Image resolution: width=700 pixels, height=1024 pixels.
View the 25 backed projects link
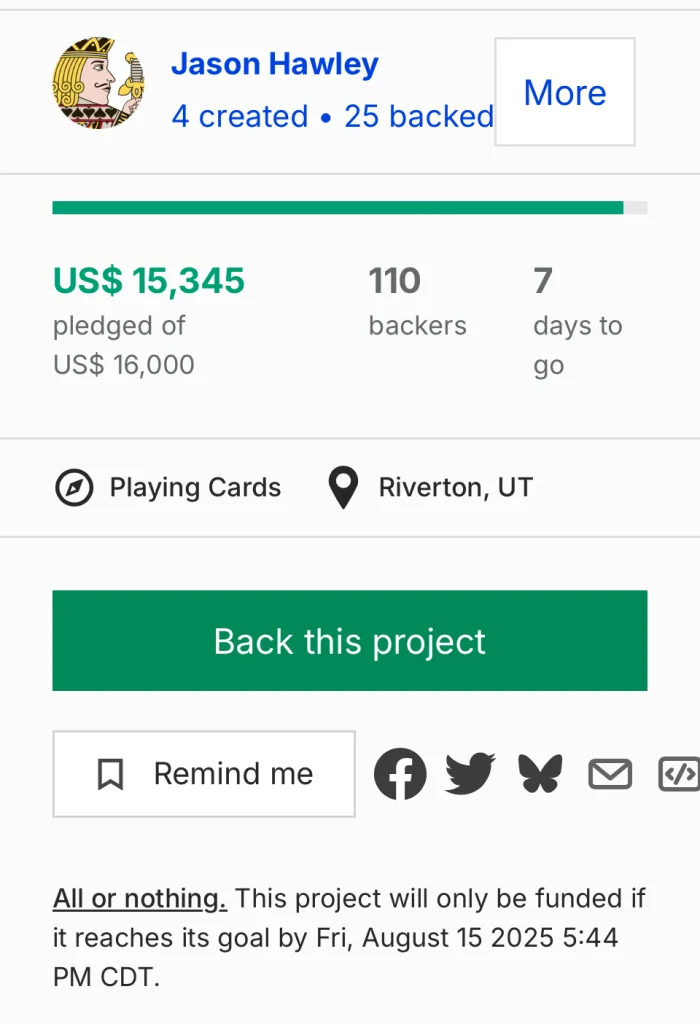click(418, 117)
